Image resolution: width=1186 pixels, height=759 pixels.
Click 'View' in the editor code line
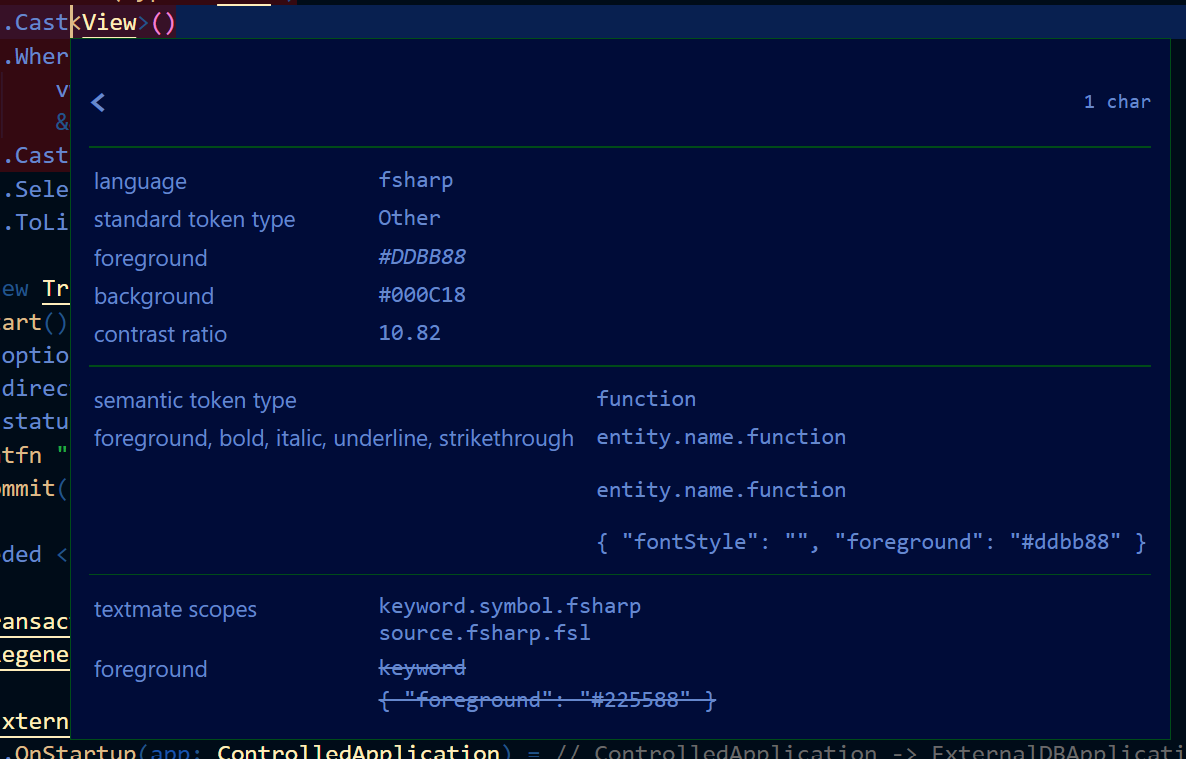point(109,23)
